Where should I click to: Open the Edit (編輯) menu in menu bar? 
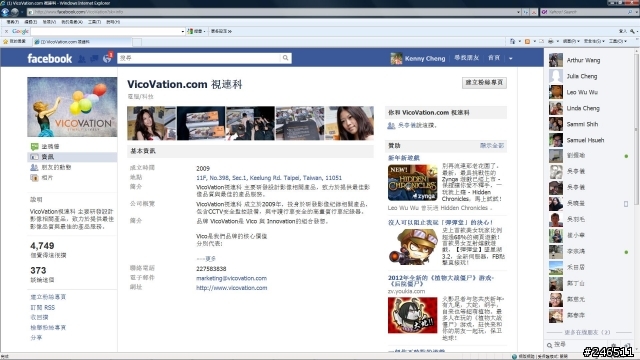31,22
